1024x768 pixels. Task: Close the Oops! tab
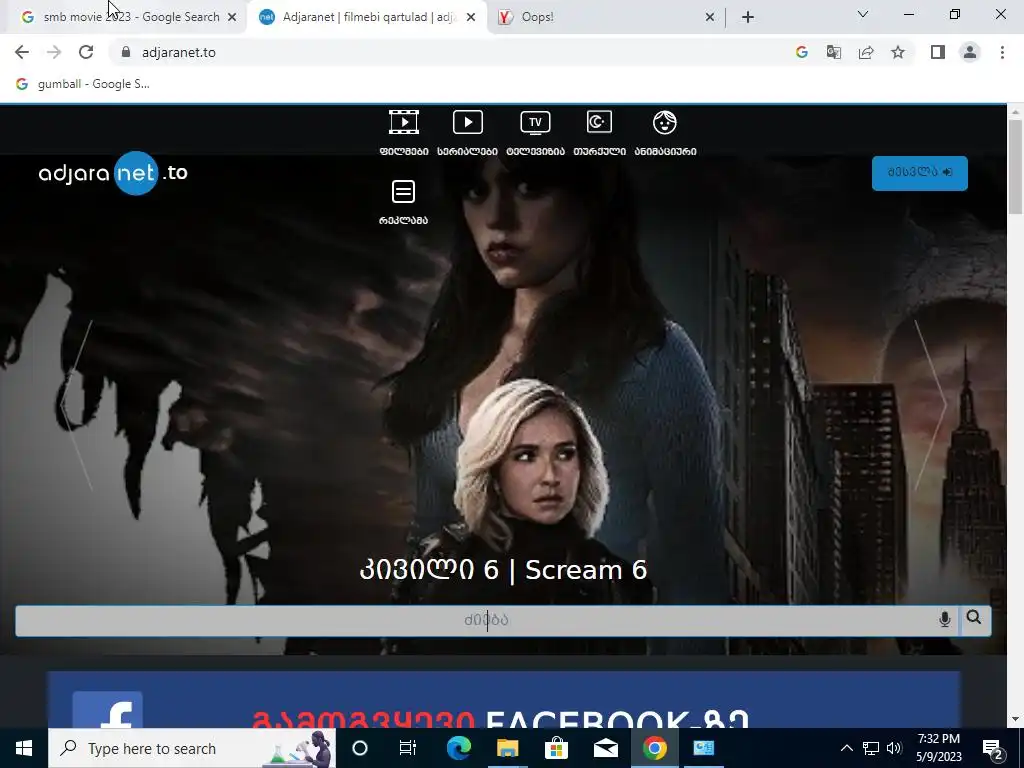(x=710, y=17)
